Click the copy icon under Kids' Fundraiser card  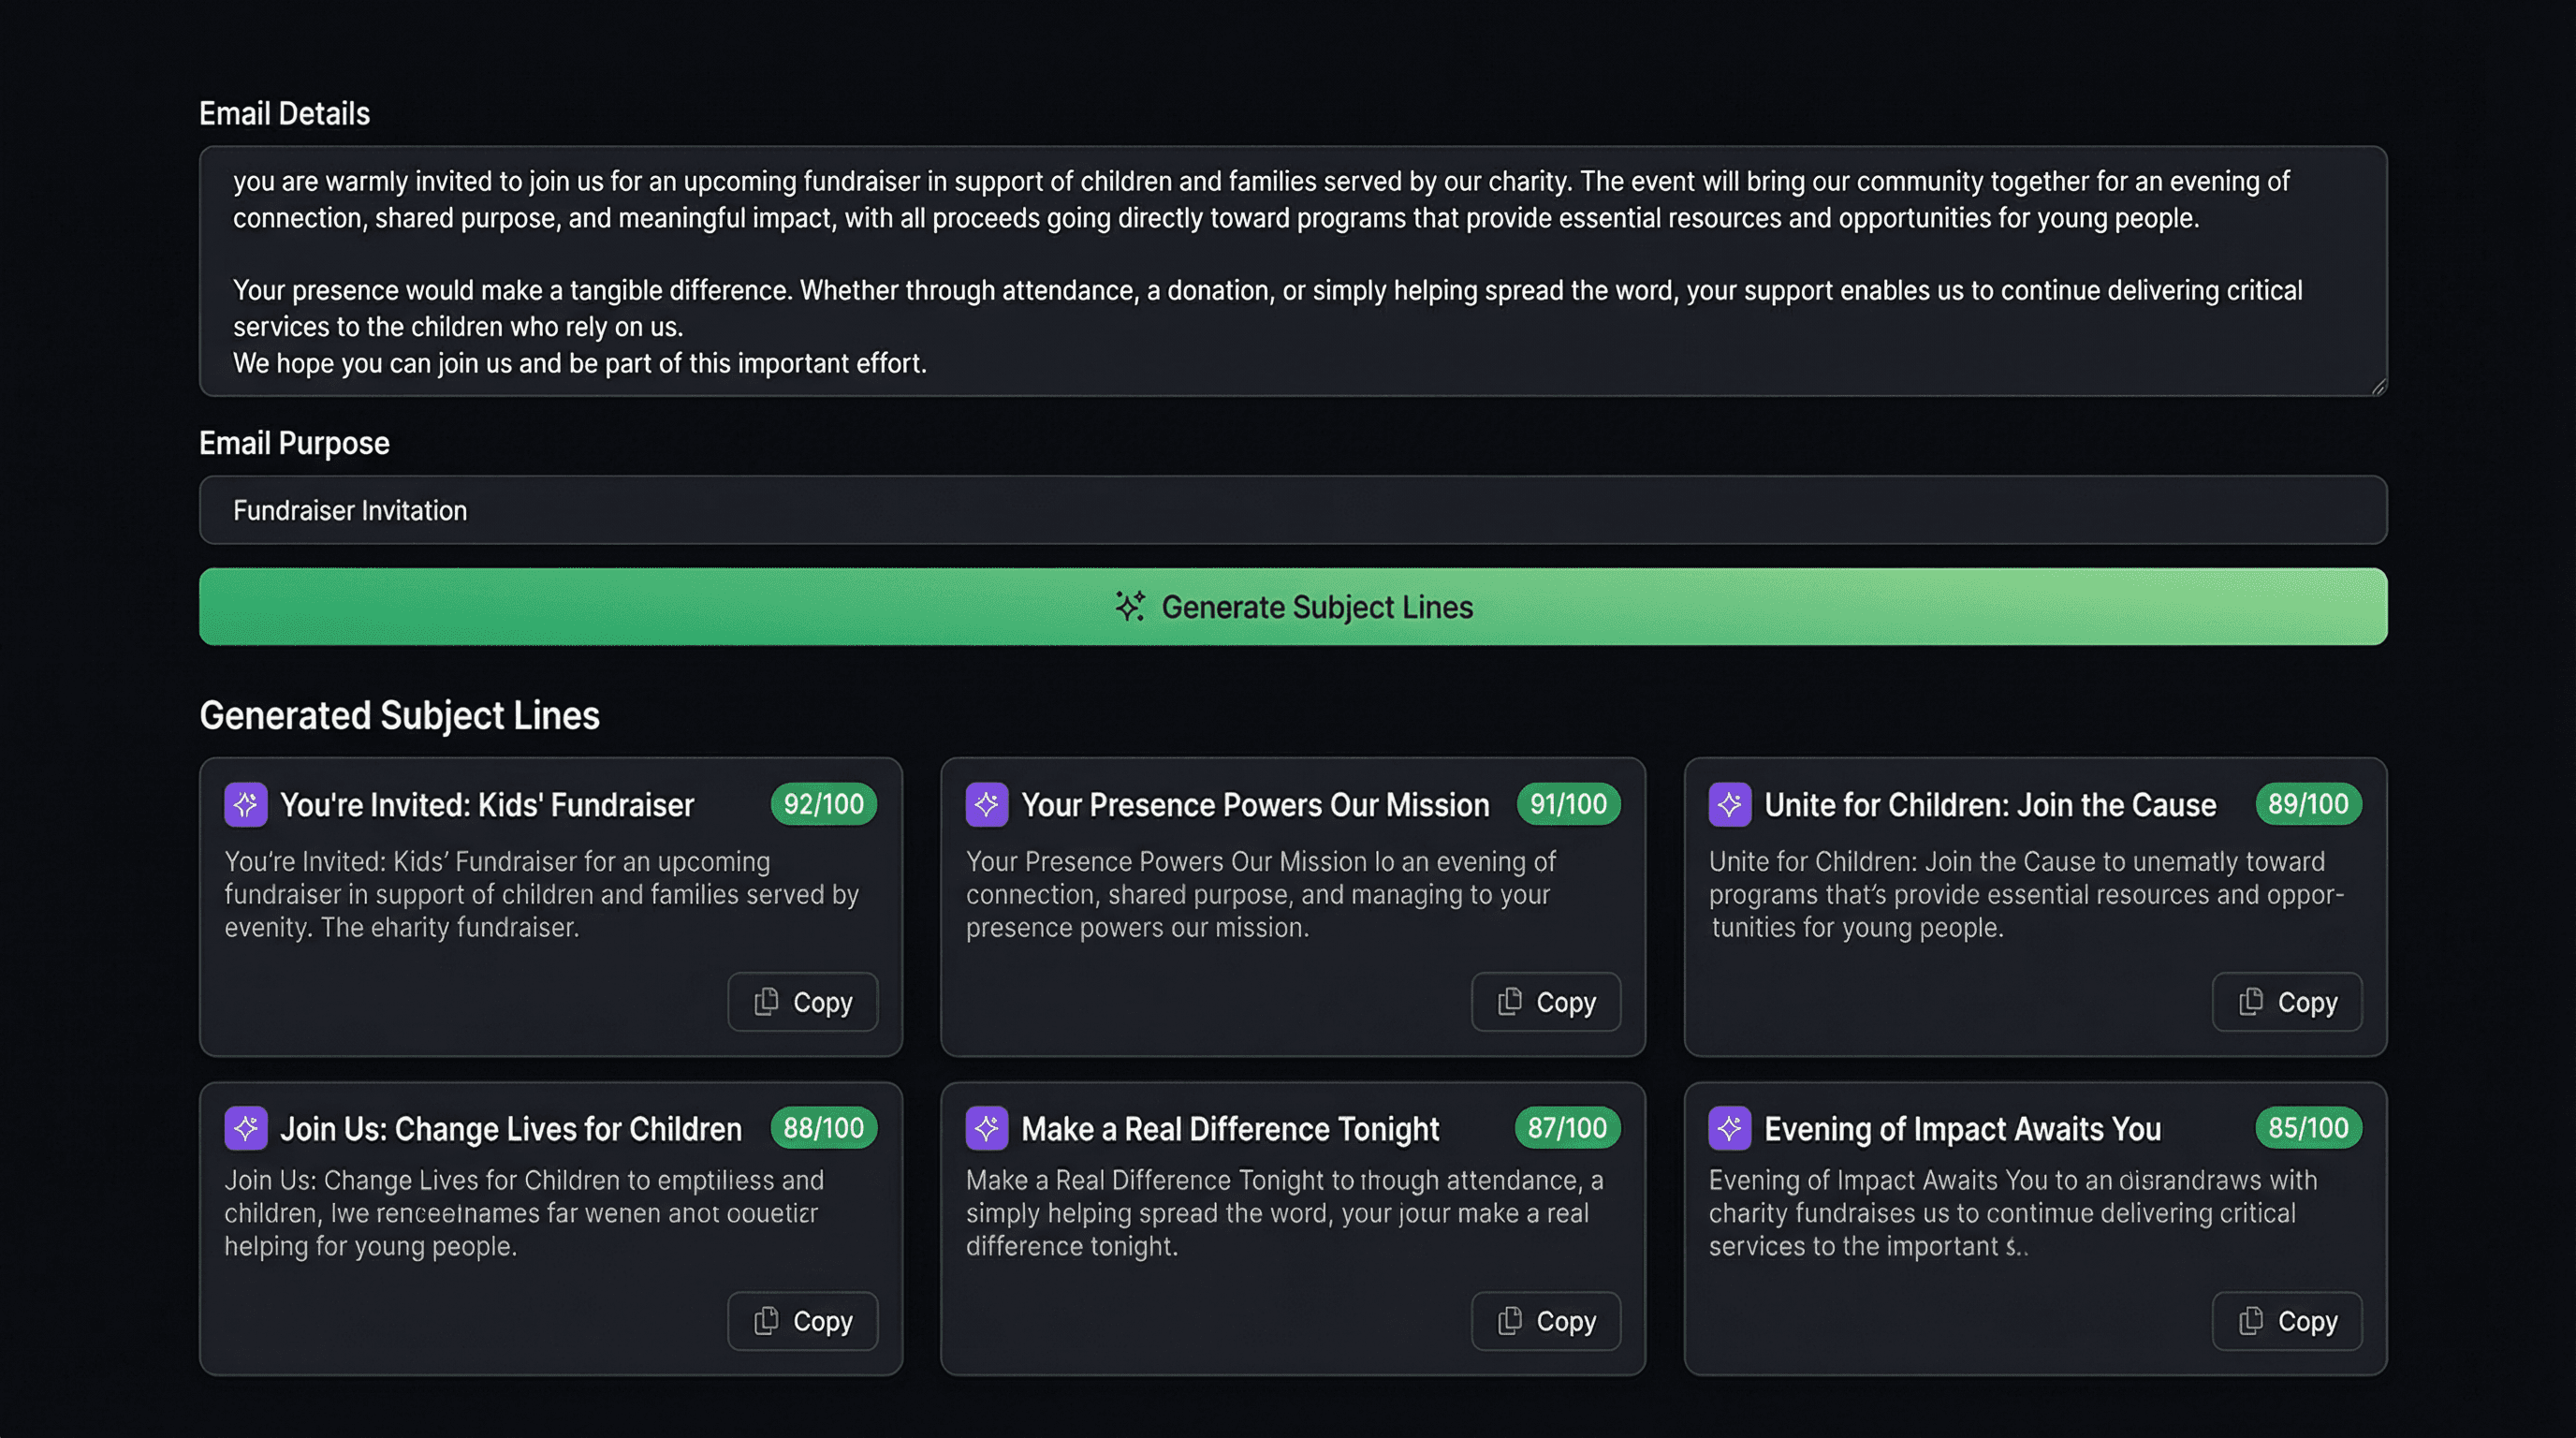[767, 1001]
